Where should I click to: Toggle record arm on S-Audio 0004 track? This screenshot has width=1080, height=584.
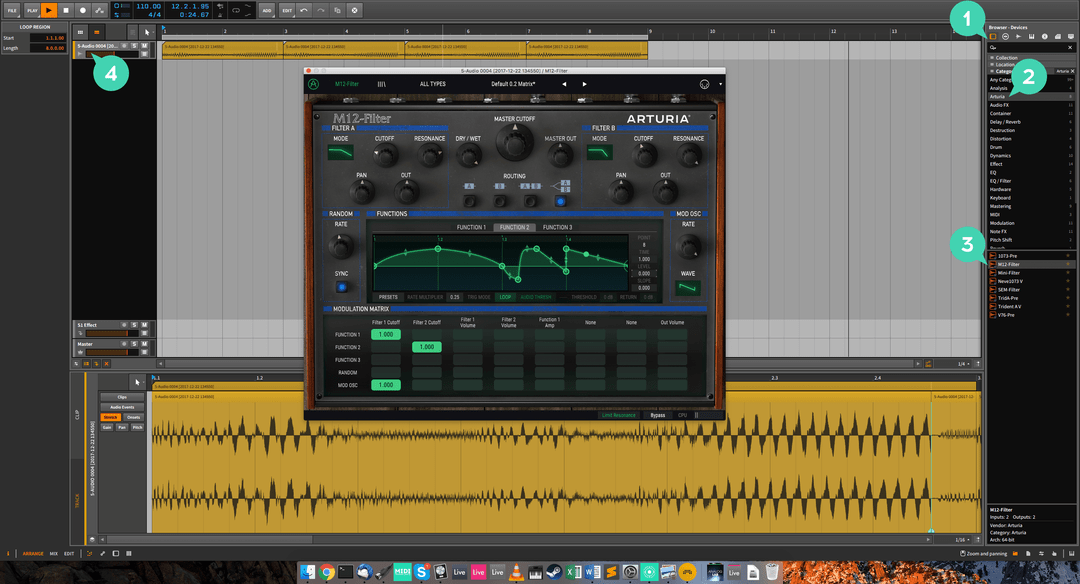click(125, 46)
